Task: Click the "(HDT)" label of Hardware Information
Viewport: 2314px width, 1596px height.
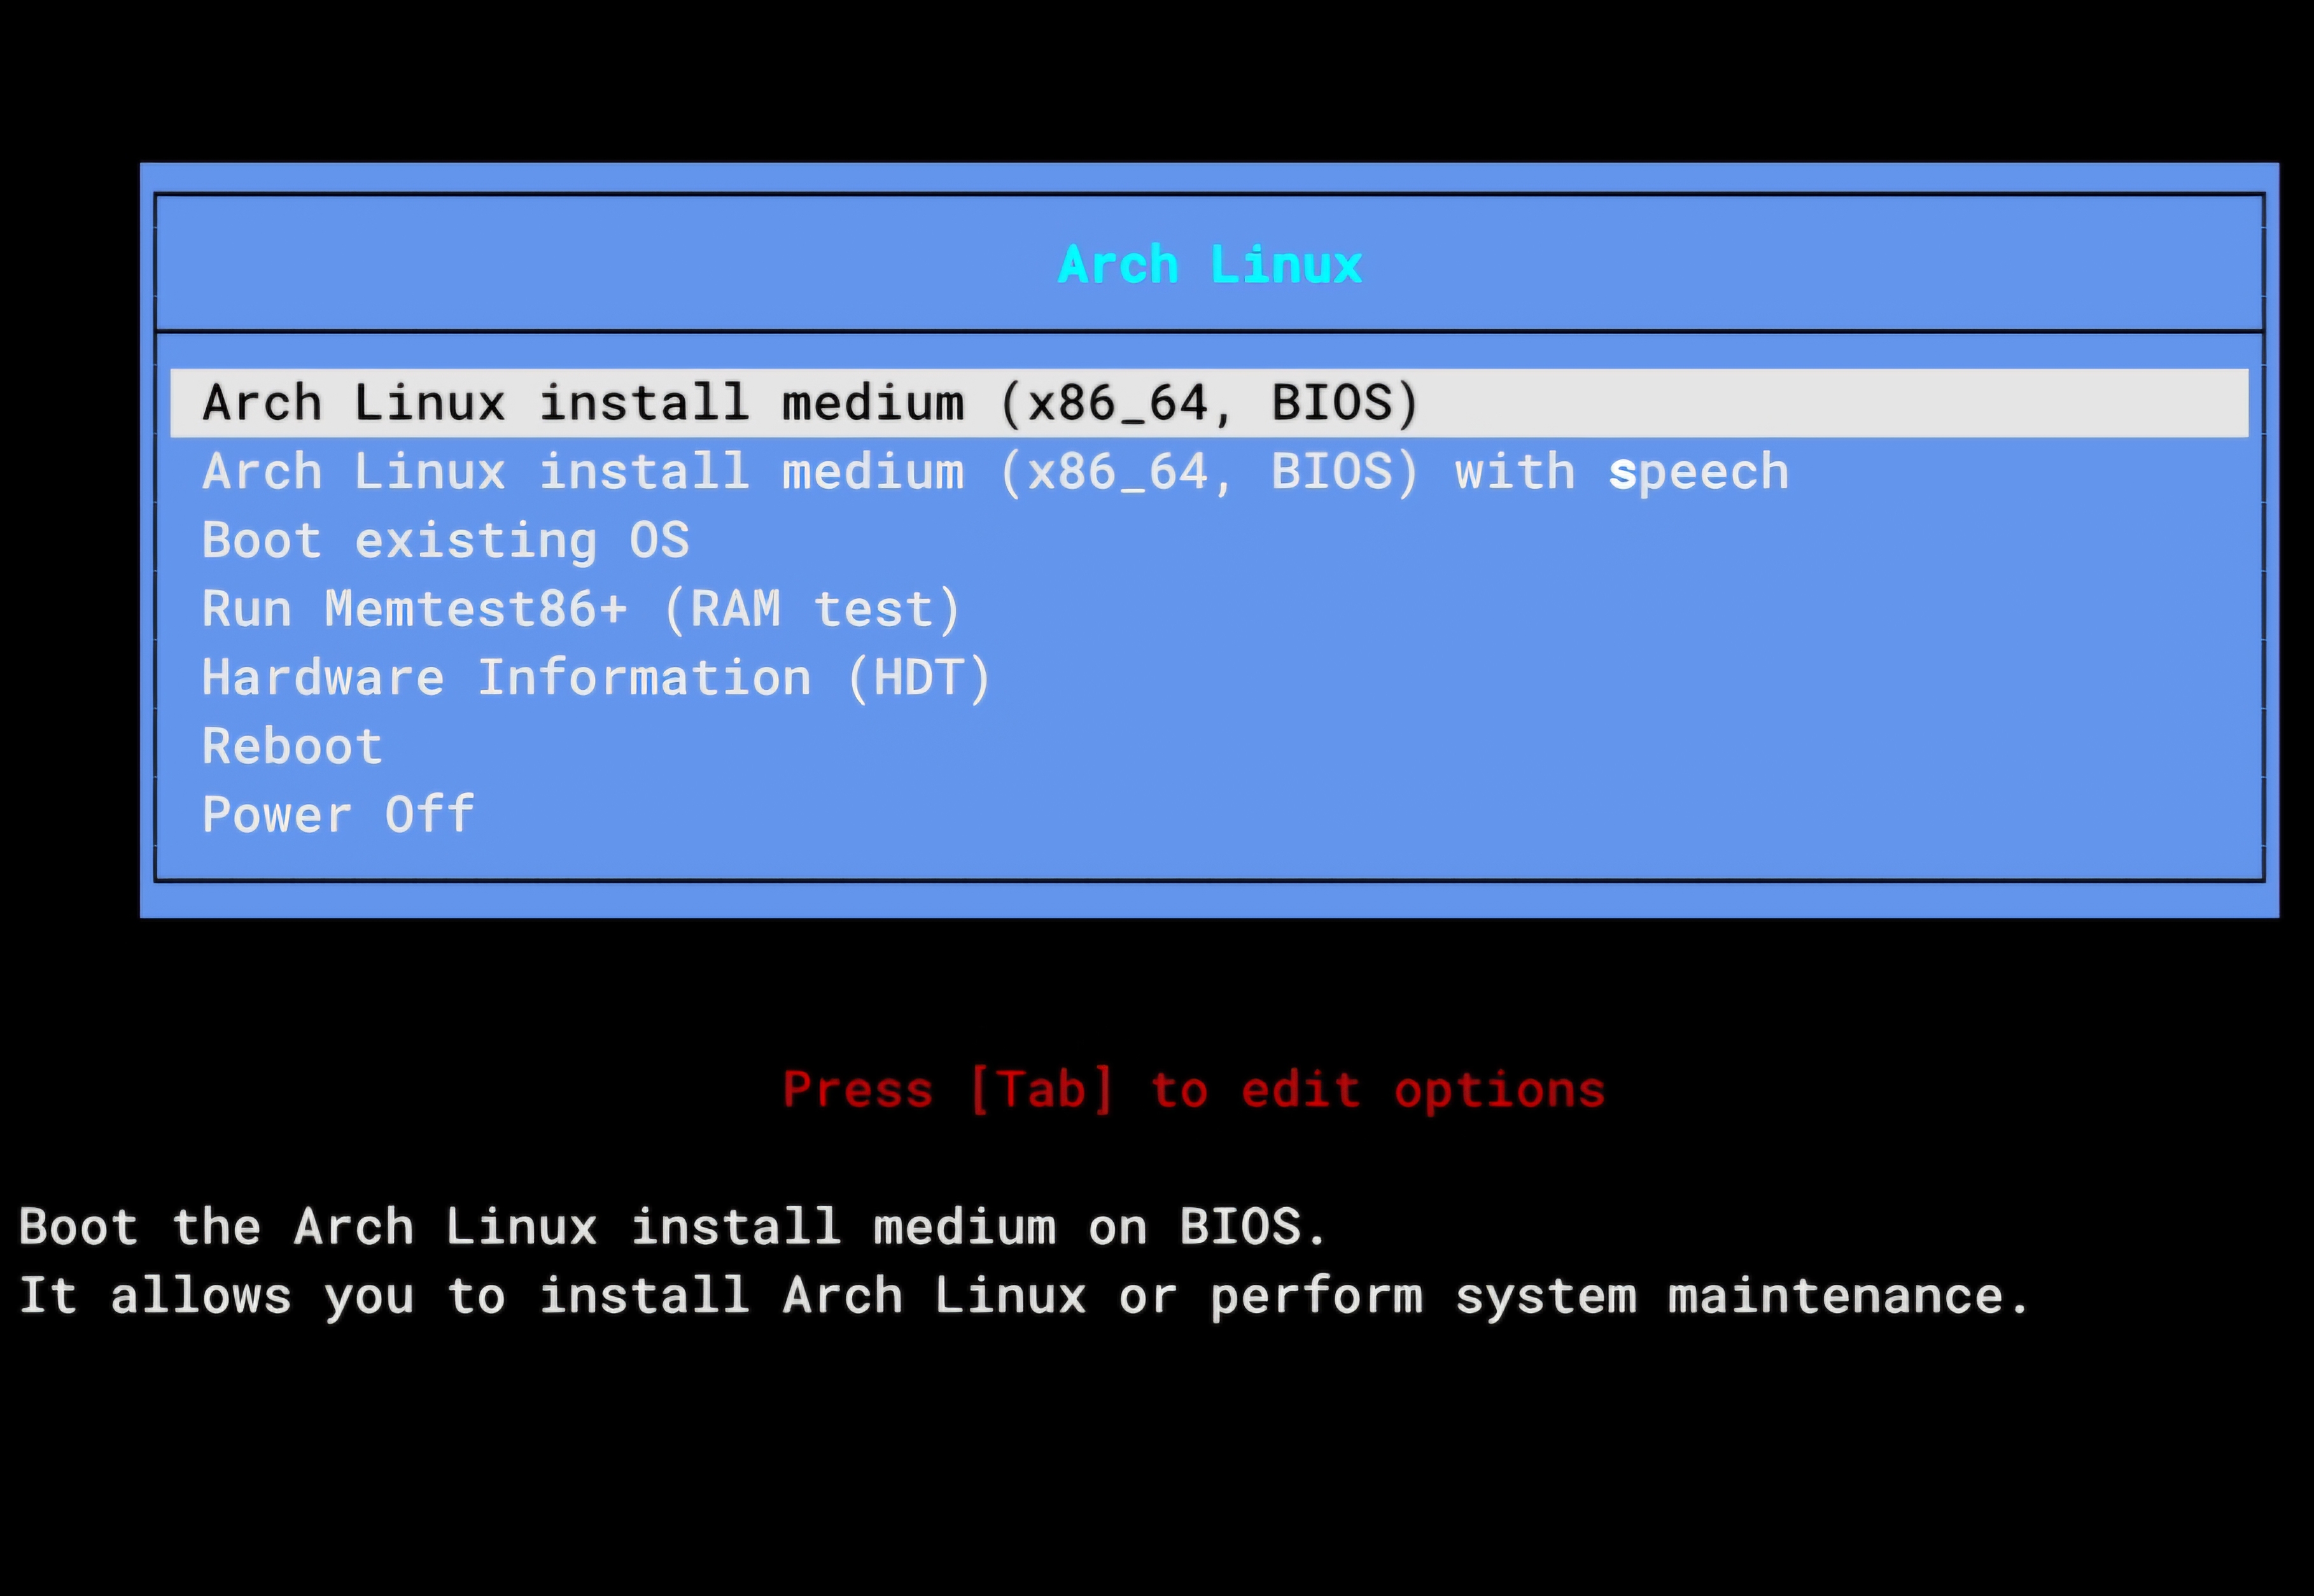Action: point(918,678)
